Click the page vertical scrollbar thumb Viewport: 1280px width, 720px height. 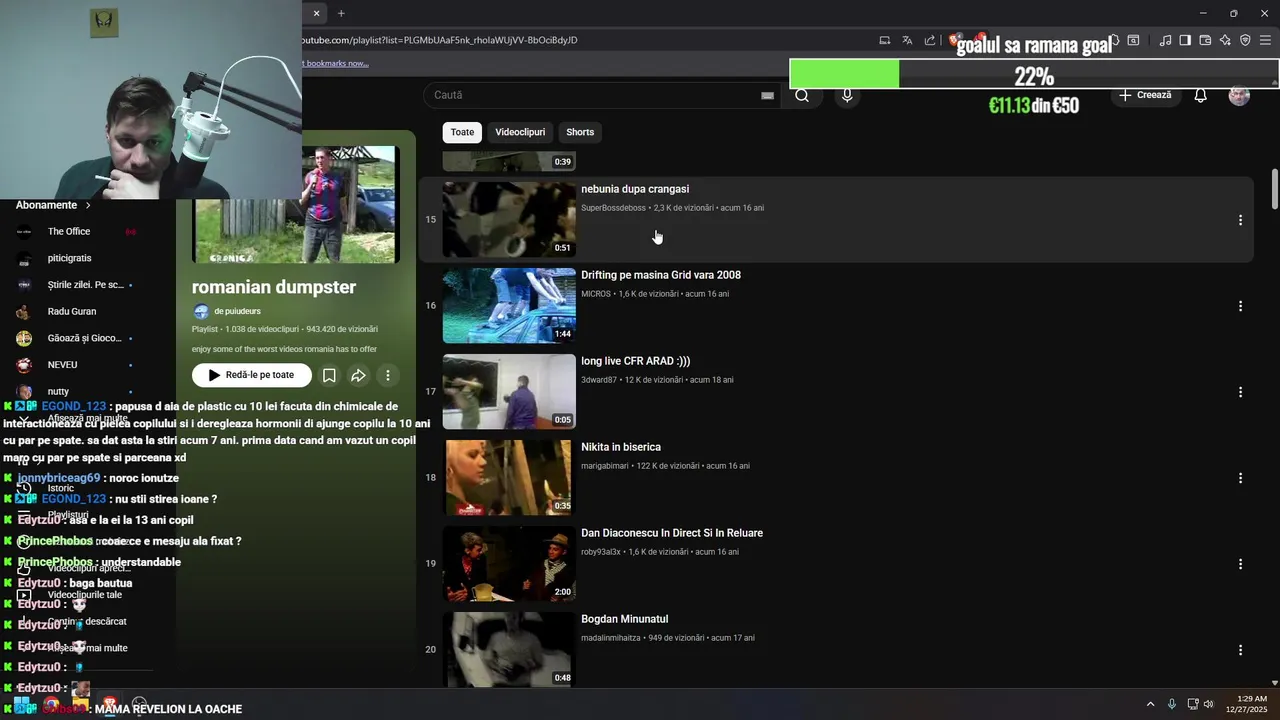point(1275,190)
